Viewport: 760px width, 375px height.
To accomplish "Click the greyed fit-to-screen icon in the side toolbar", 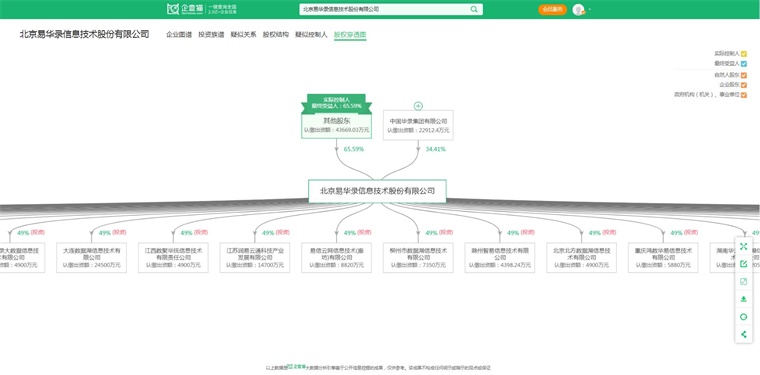I will click(x=744, y=281).
